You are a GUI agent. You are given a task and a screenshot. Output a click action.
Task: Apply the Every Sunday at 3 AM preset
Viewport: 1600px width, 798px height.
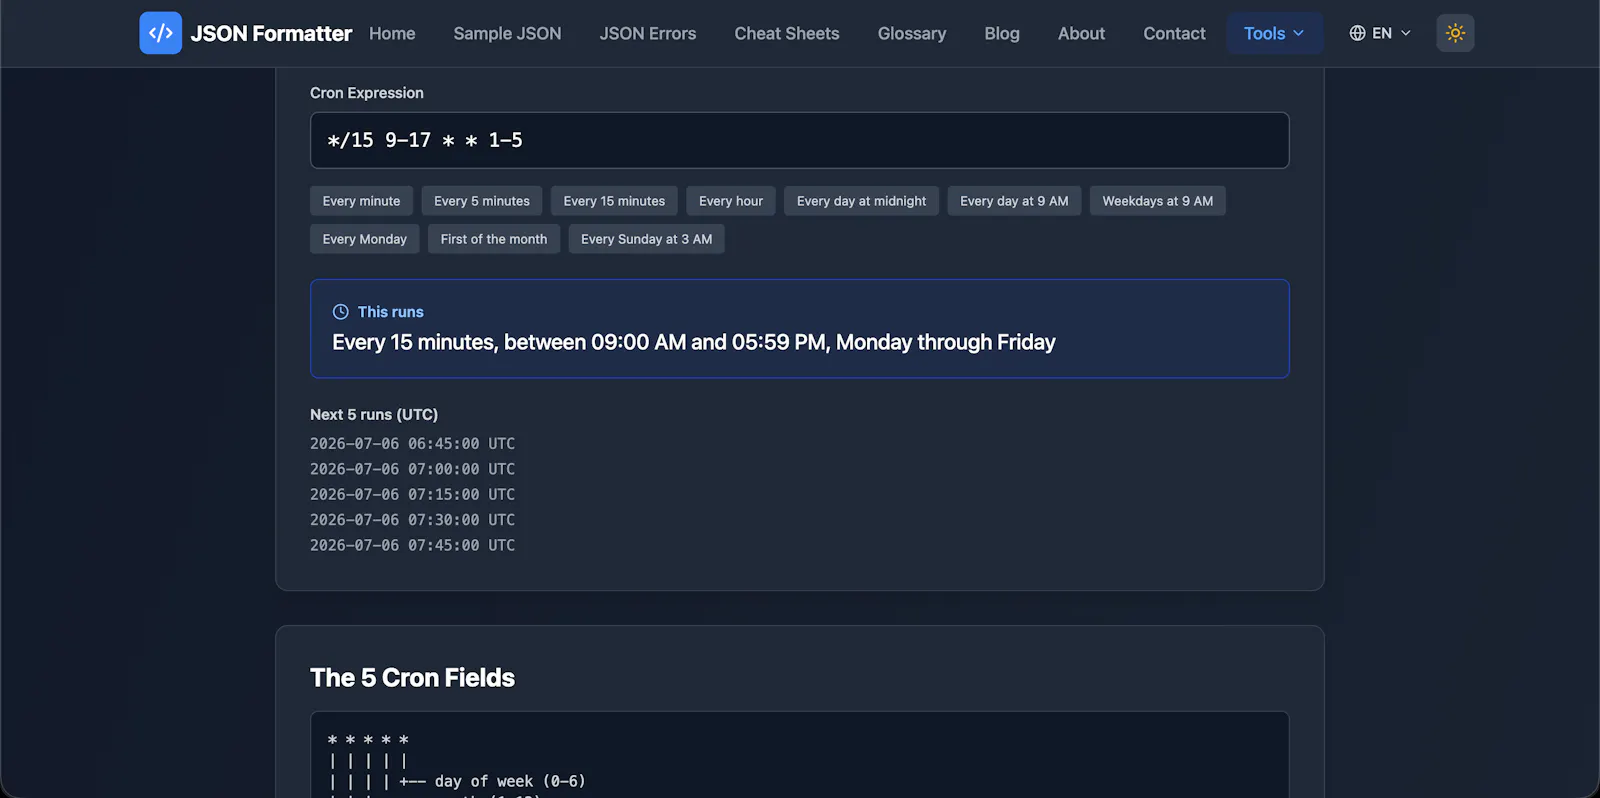coord(646,239)
